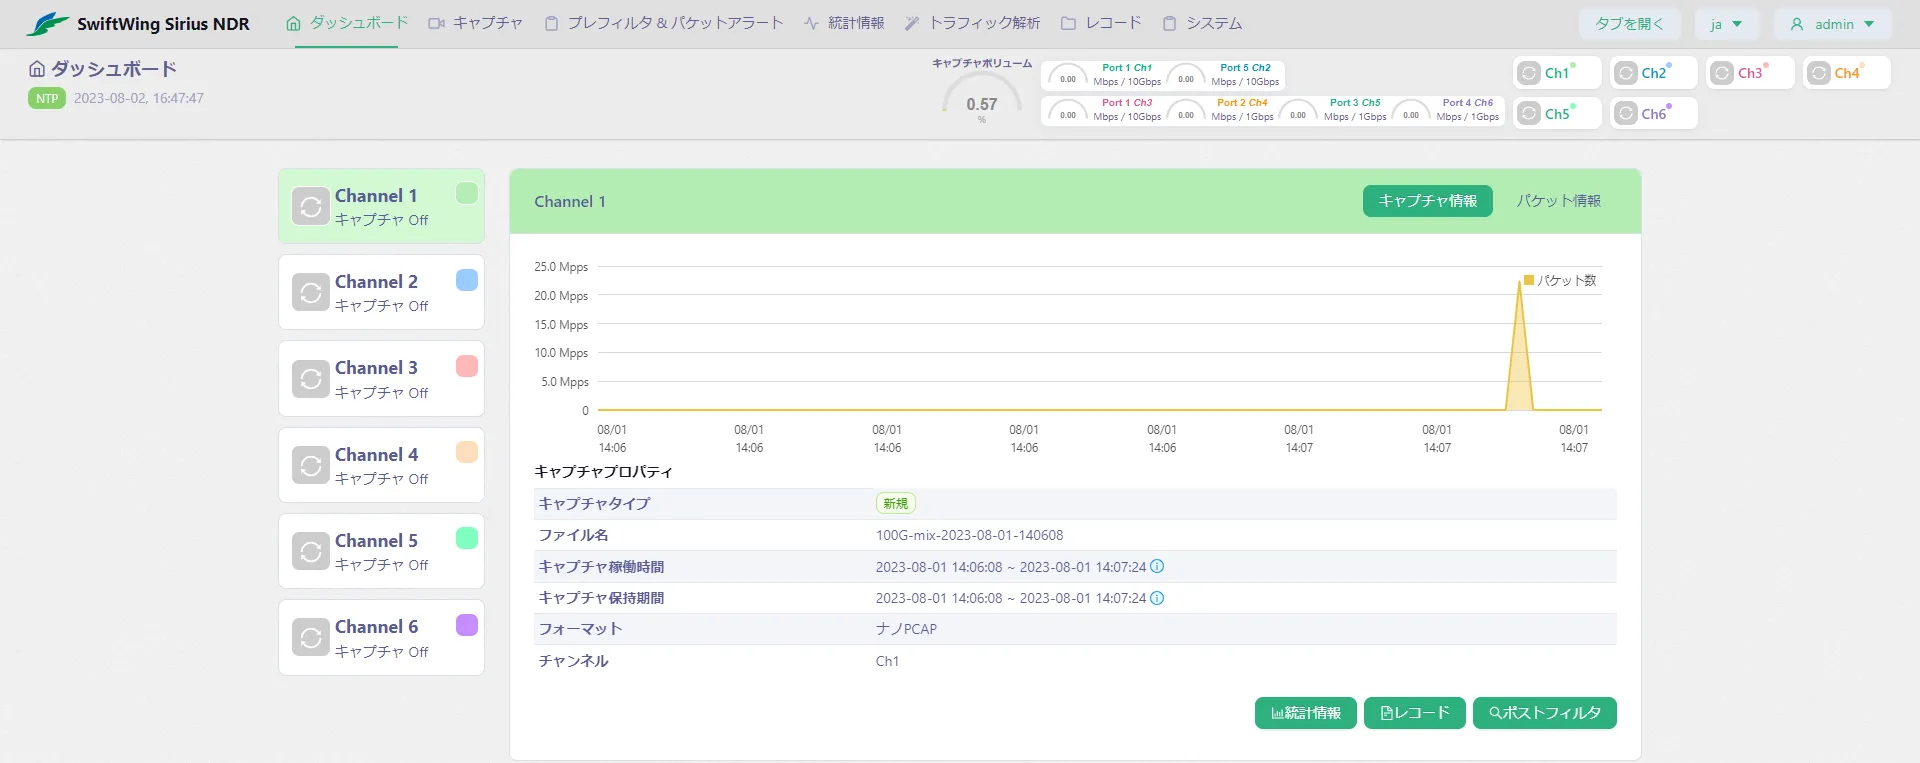Click info icon beside キャプチャ保持期間 value
Screen dimensions: 1920x763
(x=1157, y=598)
